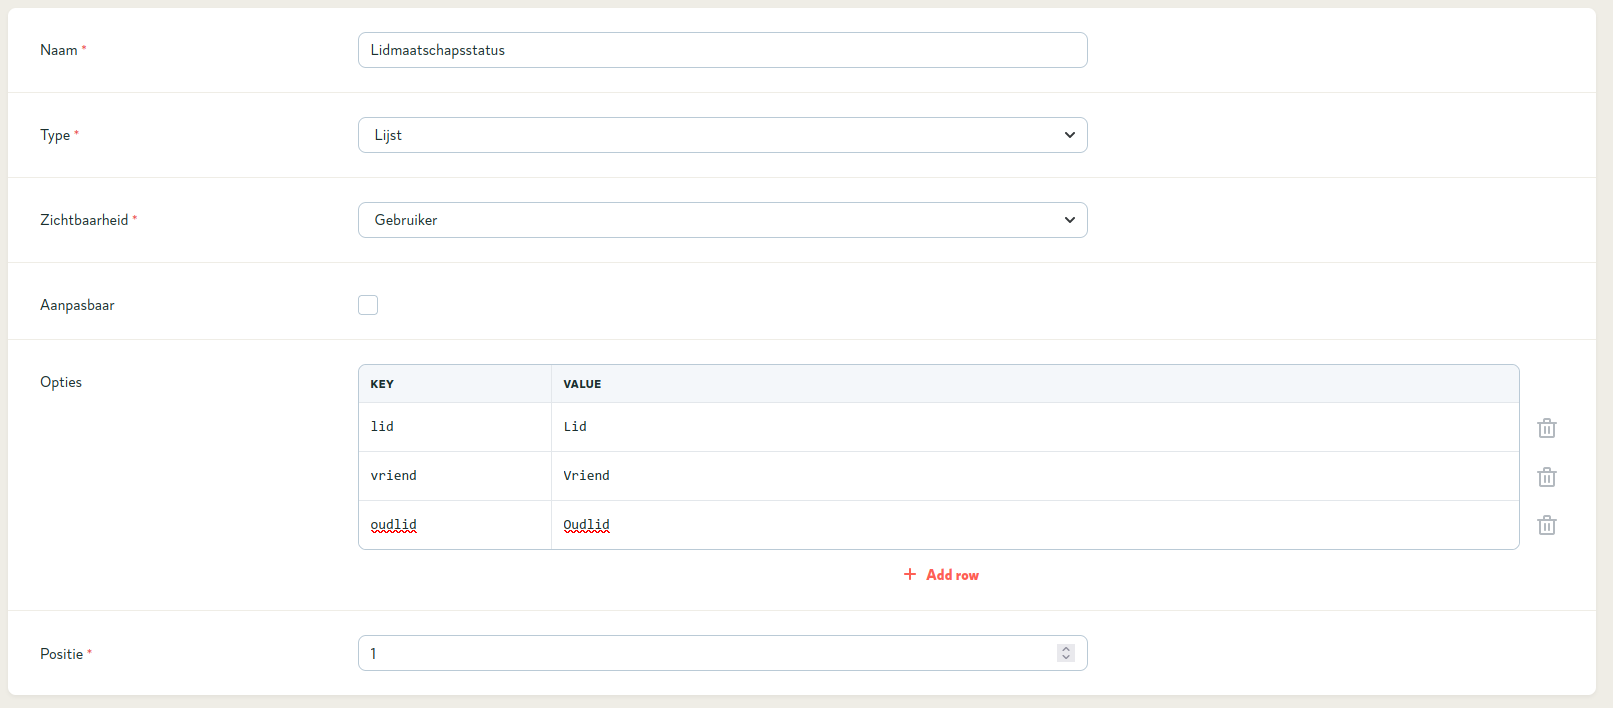Click the Positie field label
Screen dimensions: 1613x708
pyautogui.click(x=61, y=654)
